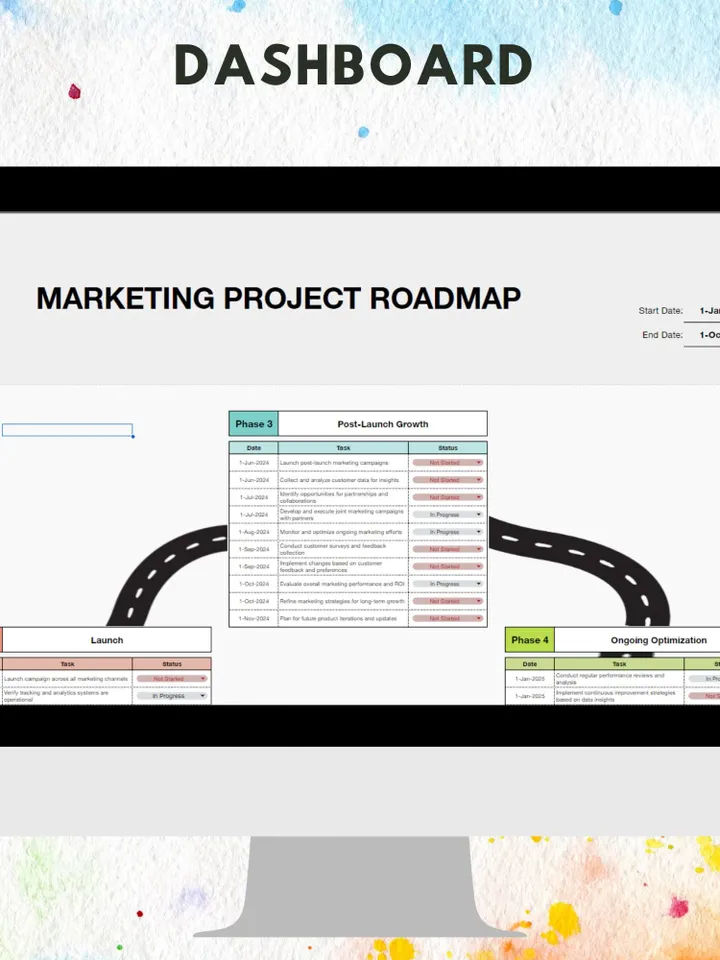Open Not Started dropdown for Launch campaign across channels
Screen dimensions: 720x960
[x=172, y=678]
